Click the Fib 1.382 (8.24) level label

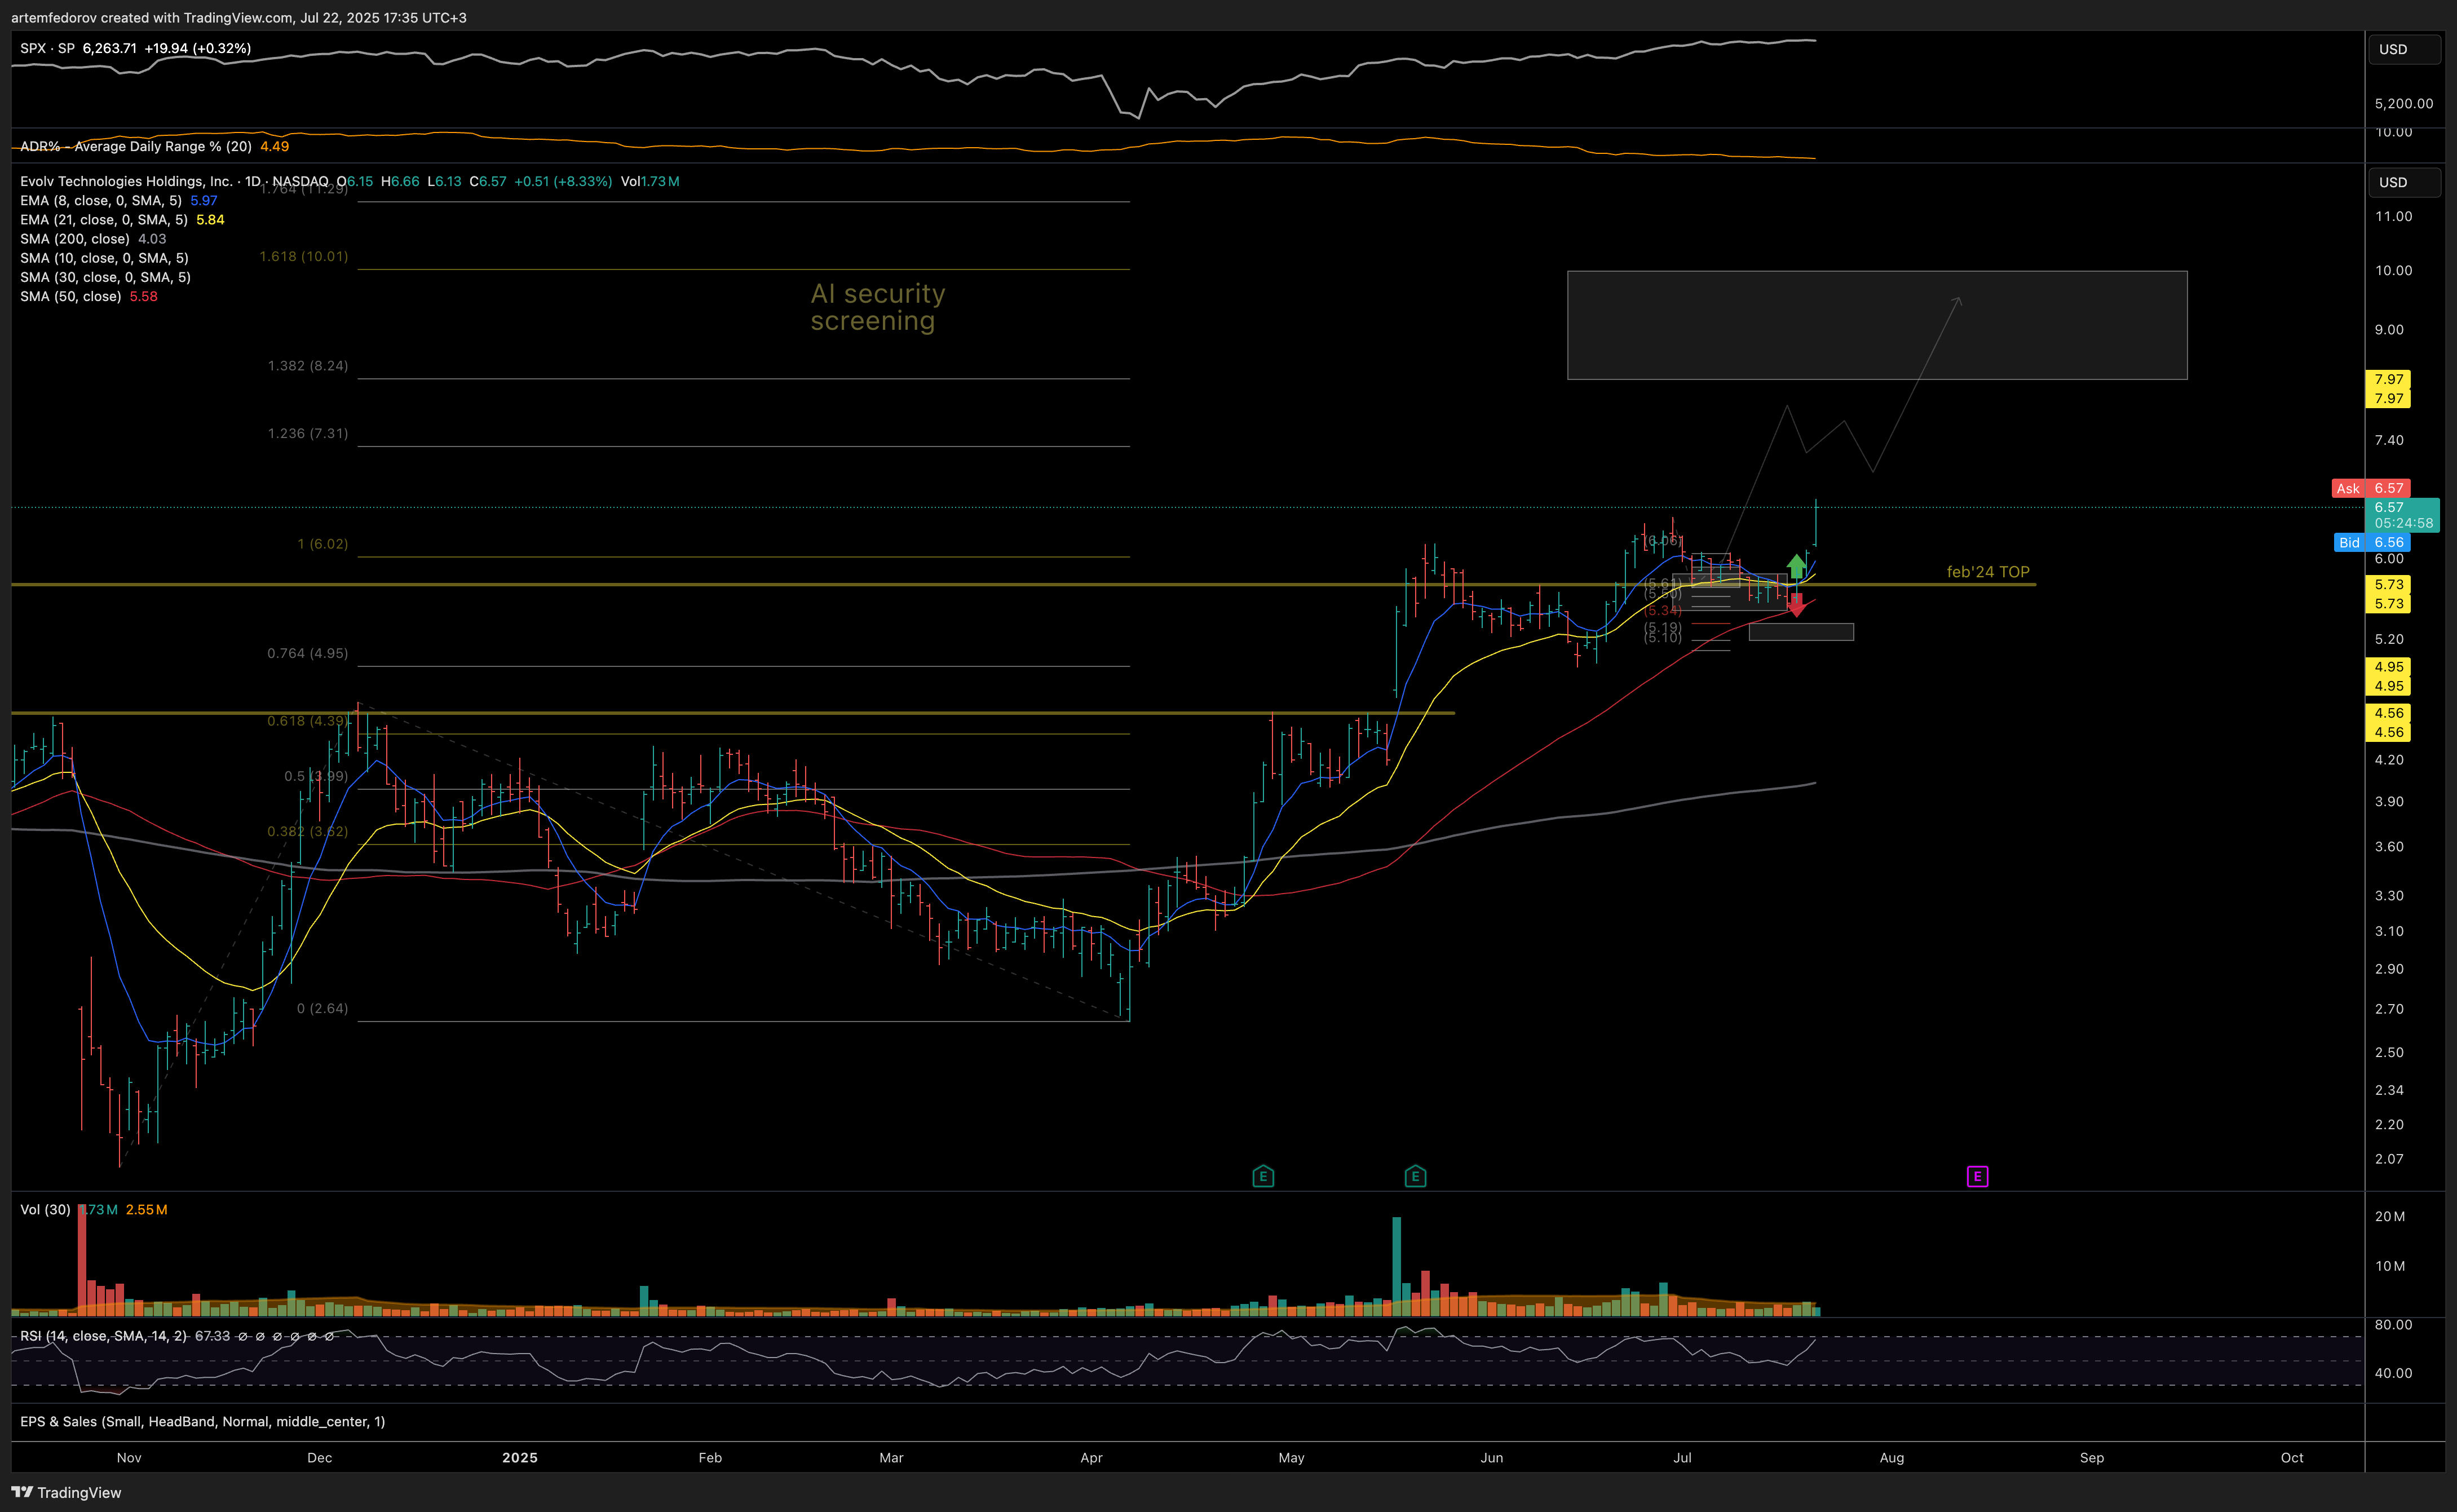(308, 365)
